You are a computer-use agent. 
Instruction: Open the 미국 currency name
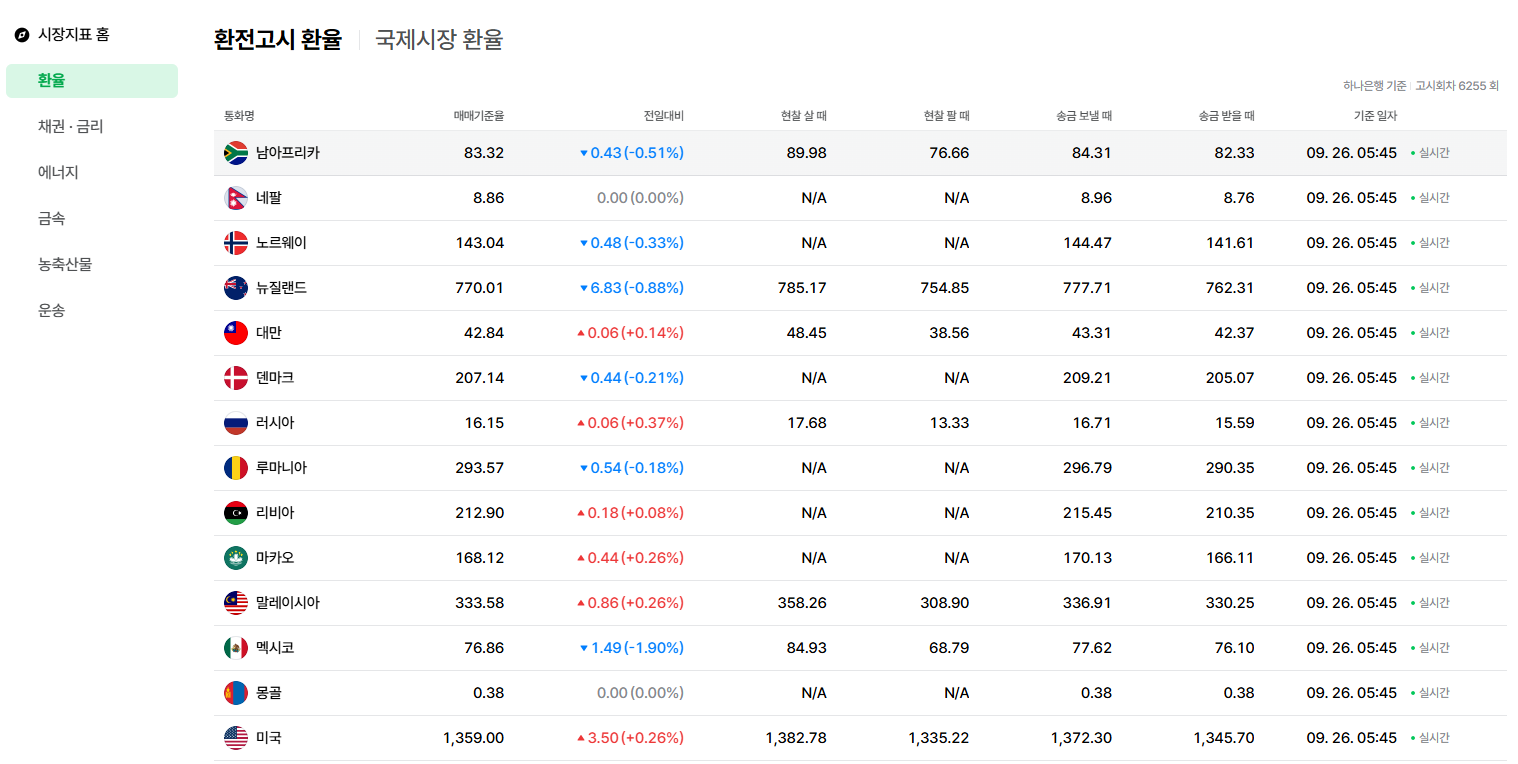click(269, 738)
